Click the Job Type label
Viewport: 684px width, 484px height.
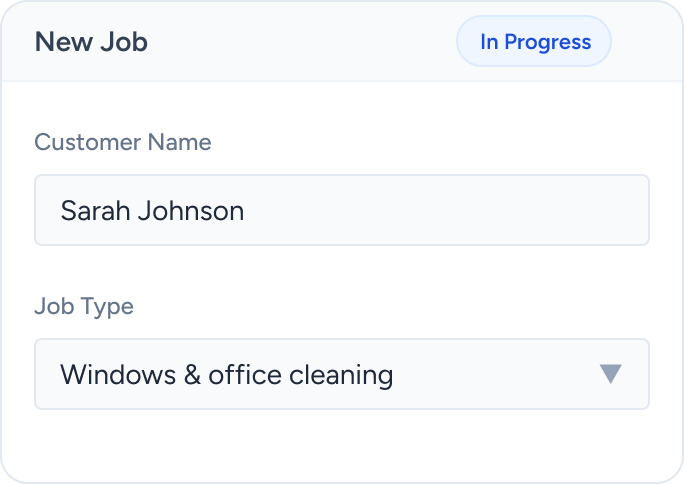[84, 306]
